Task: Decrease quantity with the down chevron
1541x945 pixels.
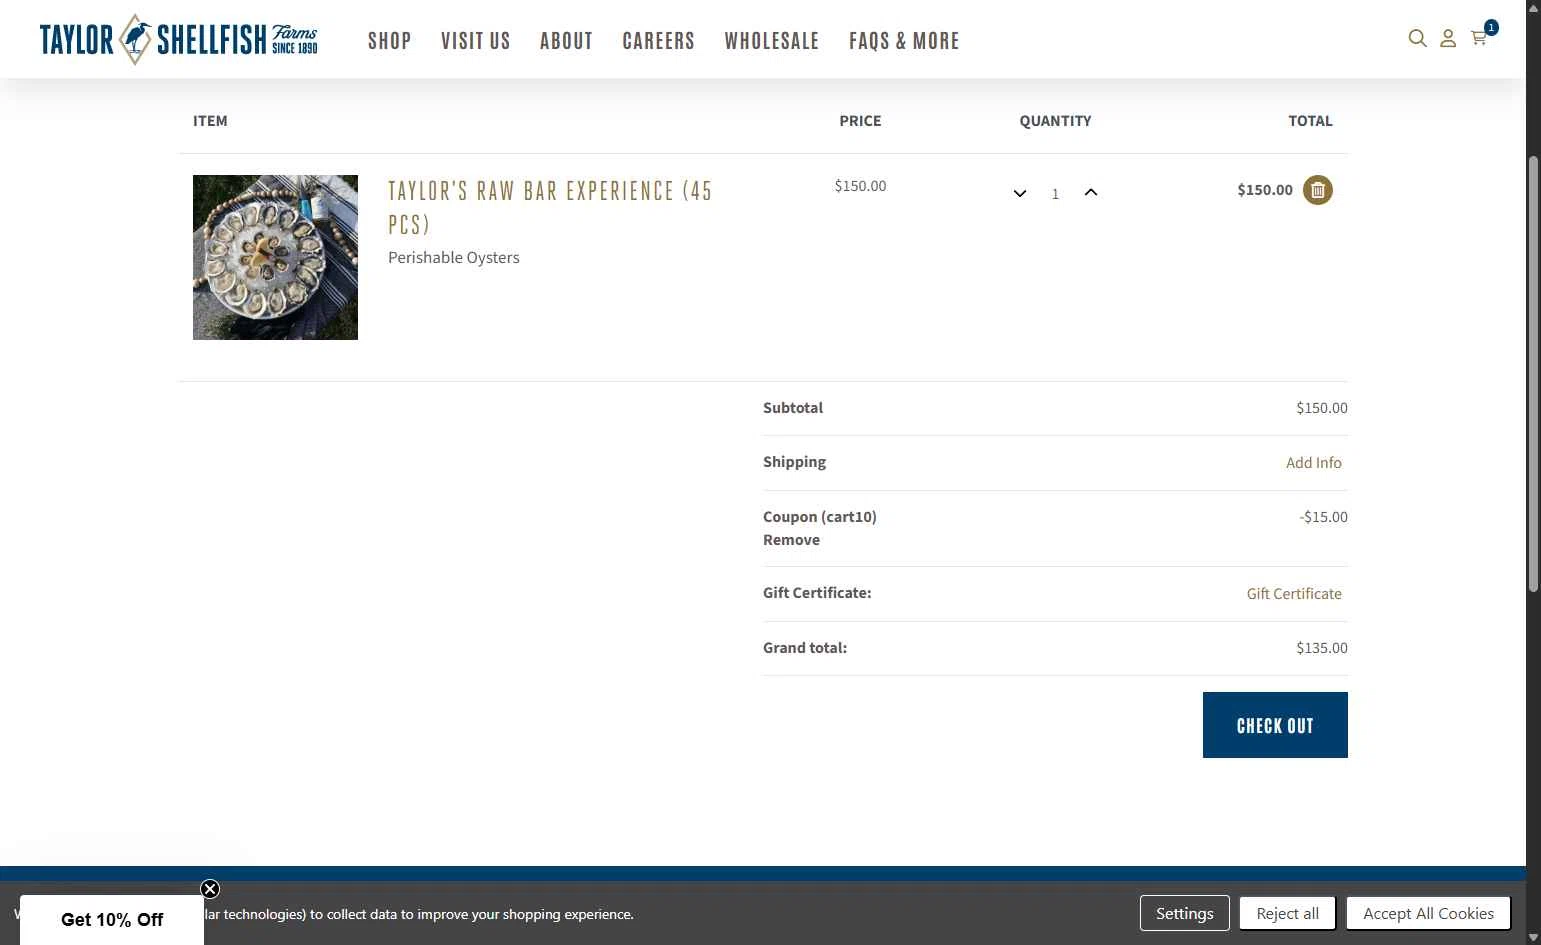Action: pyautogui.click(x=1020, y=193)
